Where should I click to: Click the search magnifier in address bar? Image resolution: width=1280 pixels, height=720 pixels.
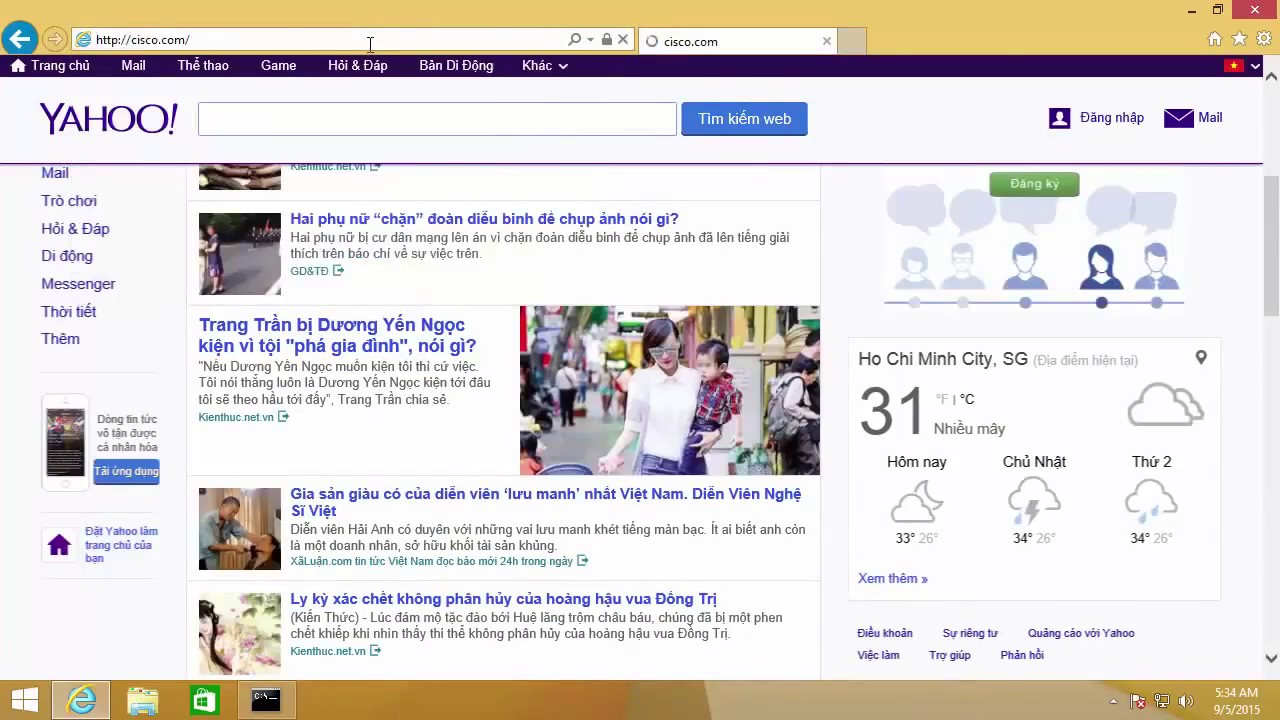point(574,40)
